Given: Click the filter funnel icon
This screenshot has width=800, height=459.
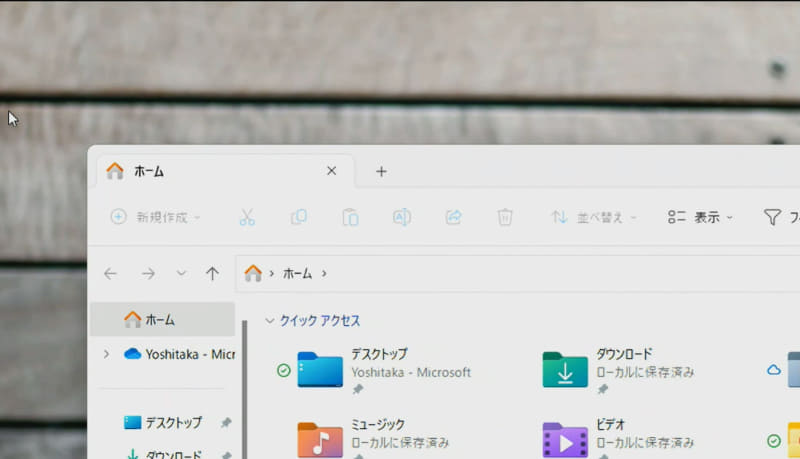Looking at the screenshot, I should 772,217.
